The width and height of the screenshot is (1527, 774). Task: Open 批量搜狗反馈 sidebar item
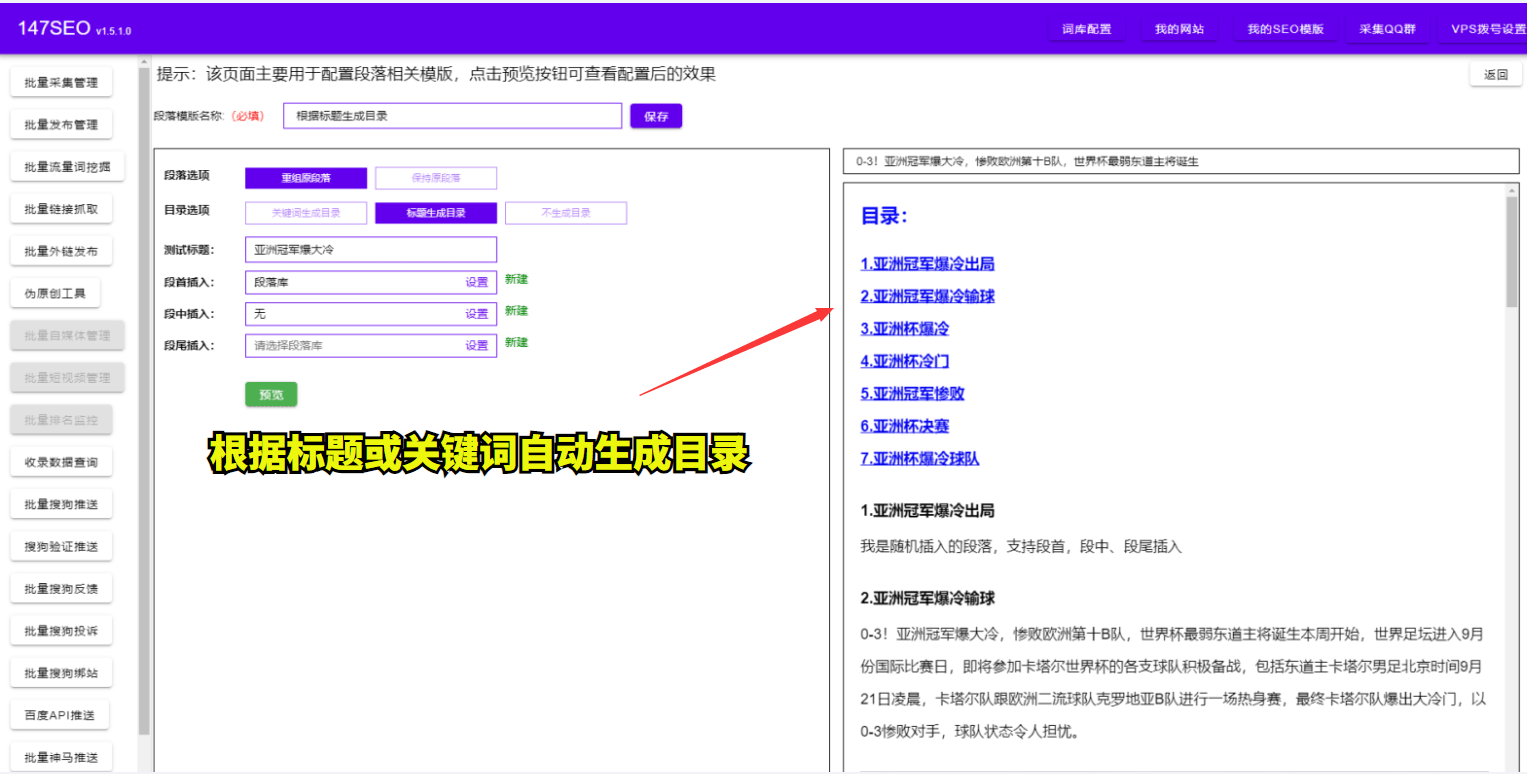click(x=61, y=589)
